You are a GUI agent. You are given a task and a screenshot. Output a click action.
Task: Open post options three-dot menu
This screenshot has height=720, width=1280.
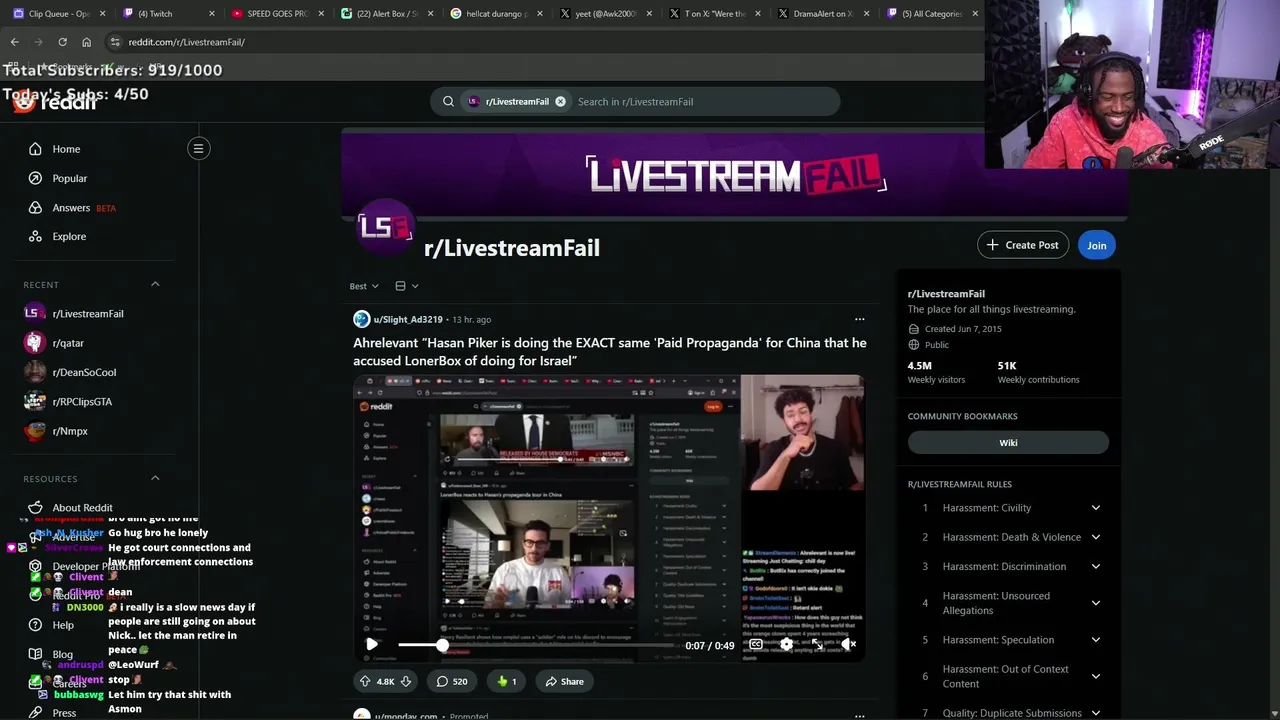coord(859,319)
